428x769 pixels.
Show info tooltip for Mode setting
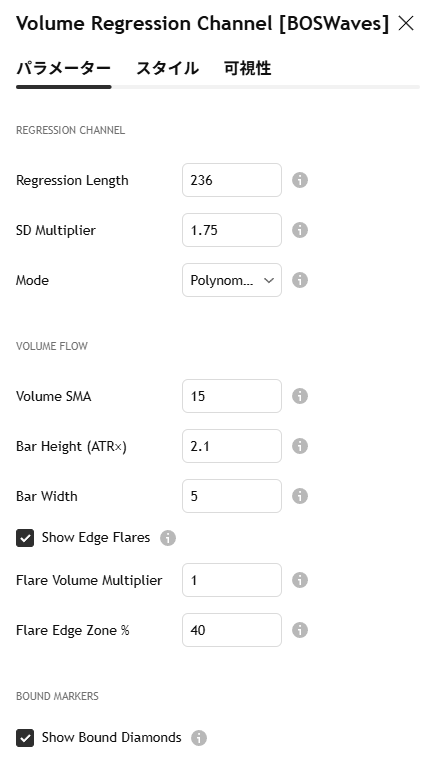click(300, 280)
